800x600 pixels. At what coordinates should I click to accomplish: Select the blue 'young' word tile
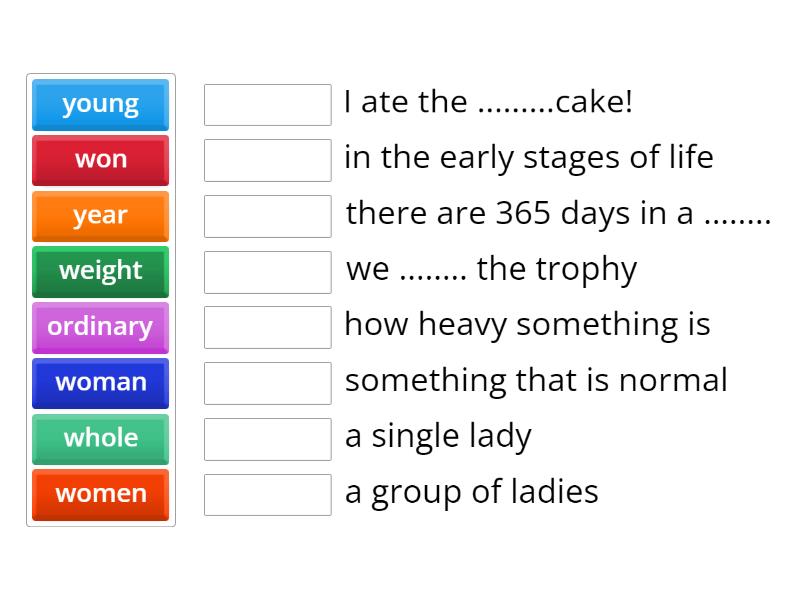100,104
